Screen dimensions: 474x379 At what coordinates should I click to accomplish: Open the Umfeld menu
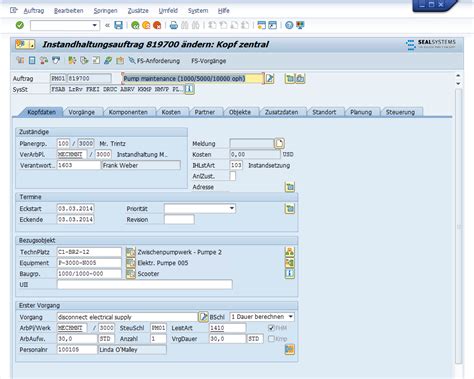click(168, 11)
